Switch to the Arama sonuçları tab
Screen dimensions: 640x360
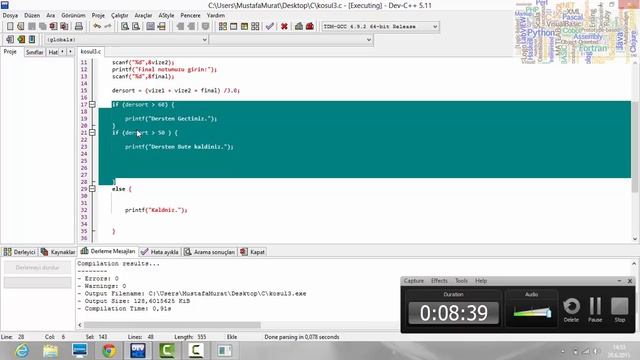pyautogui.click(x=209, y=252)
